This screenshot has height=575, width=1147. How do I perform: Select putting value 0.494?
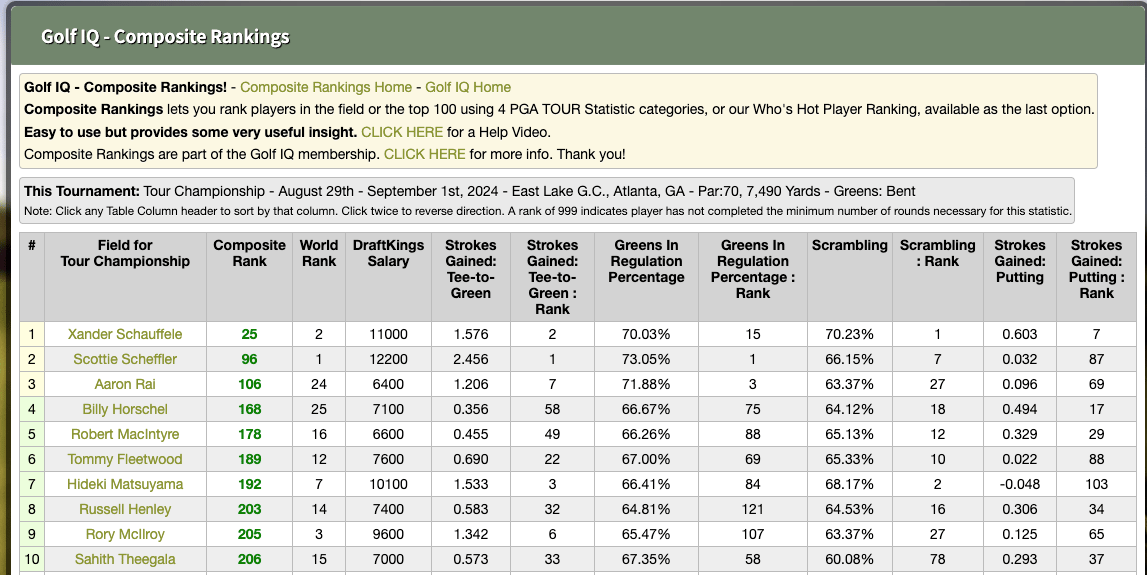[1020, 409]
